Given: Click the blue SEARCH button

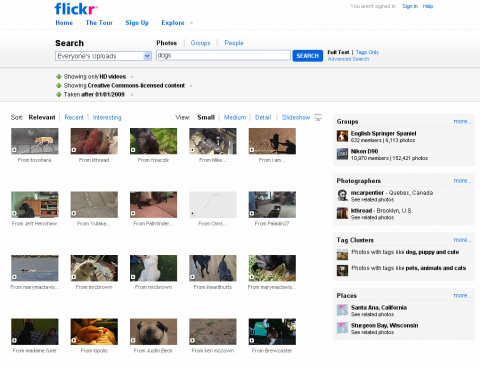Looking at the screenshot, I should point(307,56).
